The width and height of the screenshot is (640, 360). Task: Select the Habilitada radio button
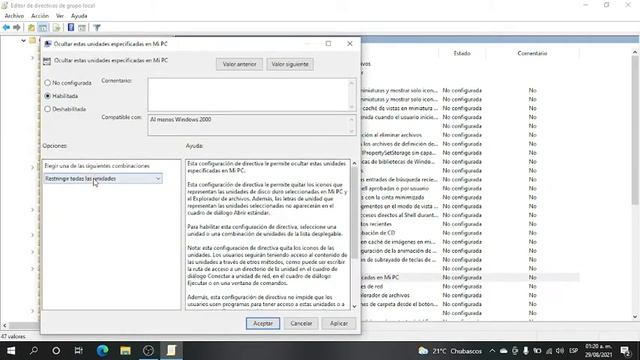(x=48, y=96)
